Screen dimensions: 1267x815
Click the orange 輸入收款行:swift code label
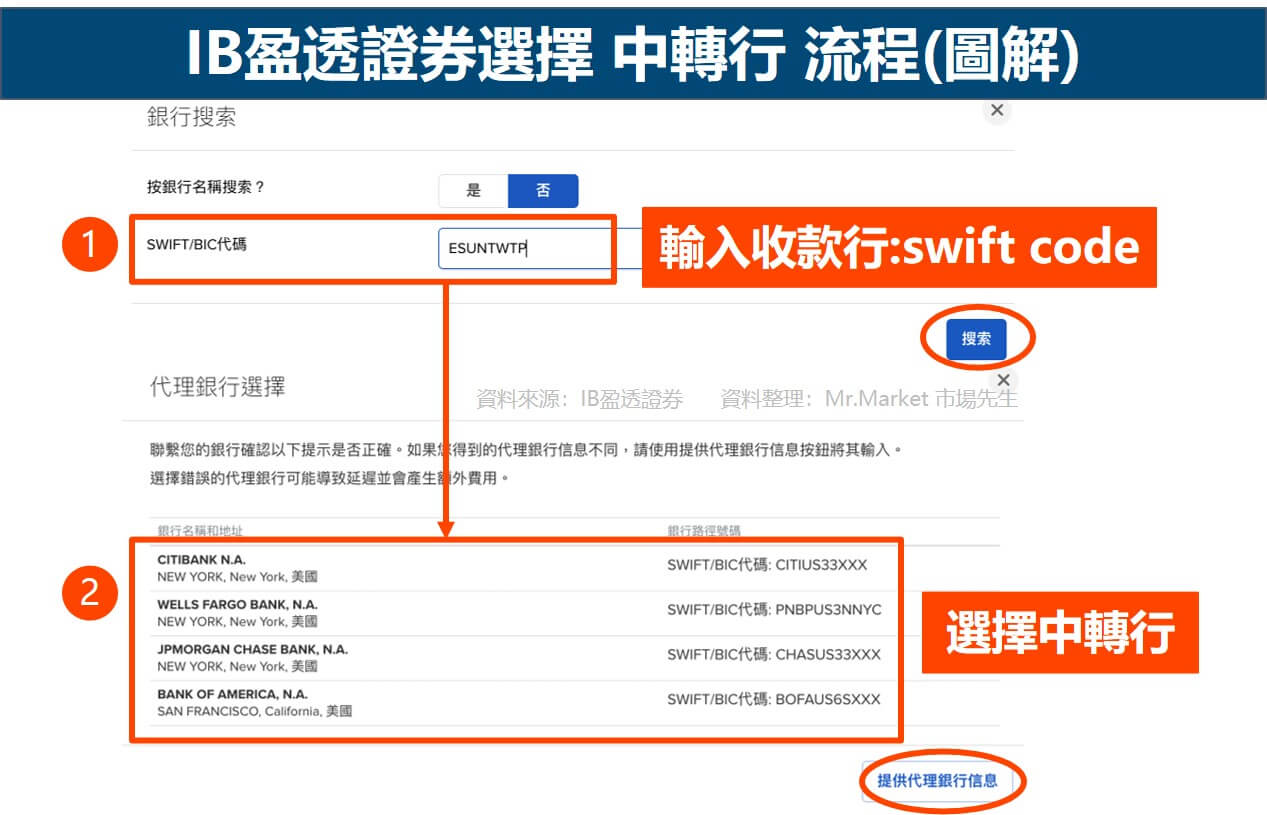click(x=898, y=248)
